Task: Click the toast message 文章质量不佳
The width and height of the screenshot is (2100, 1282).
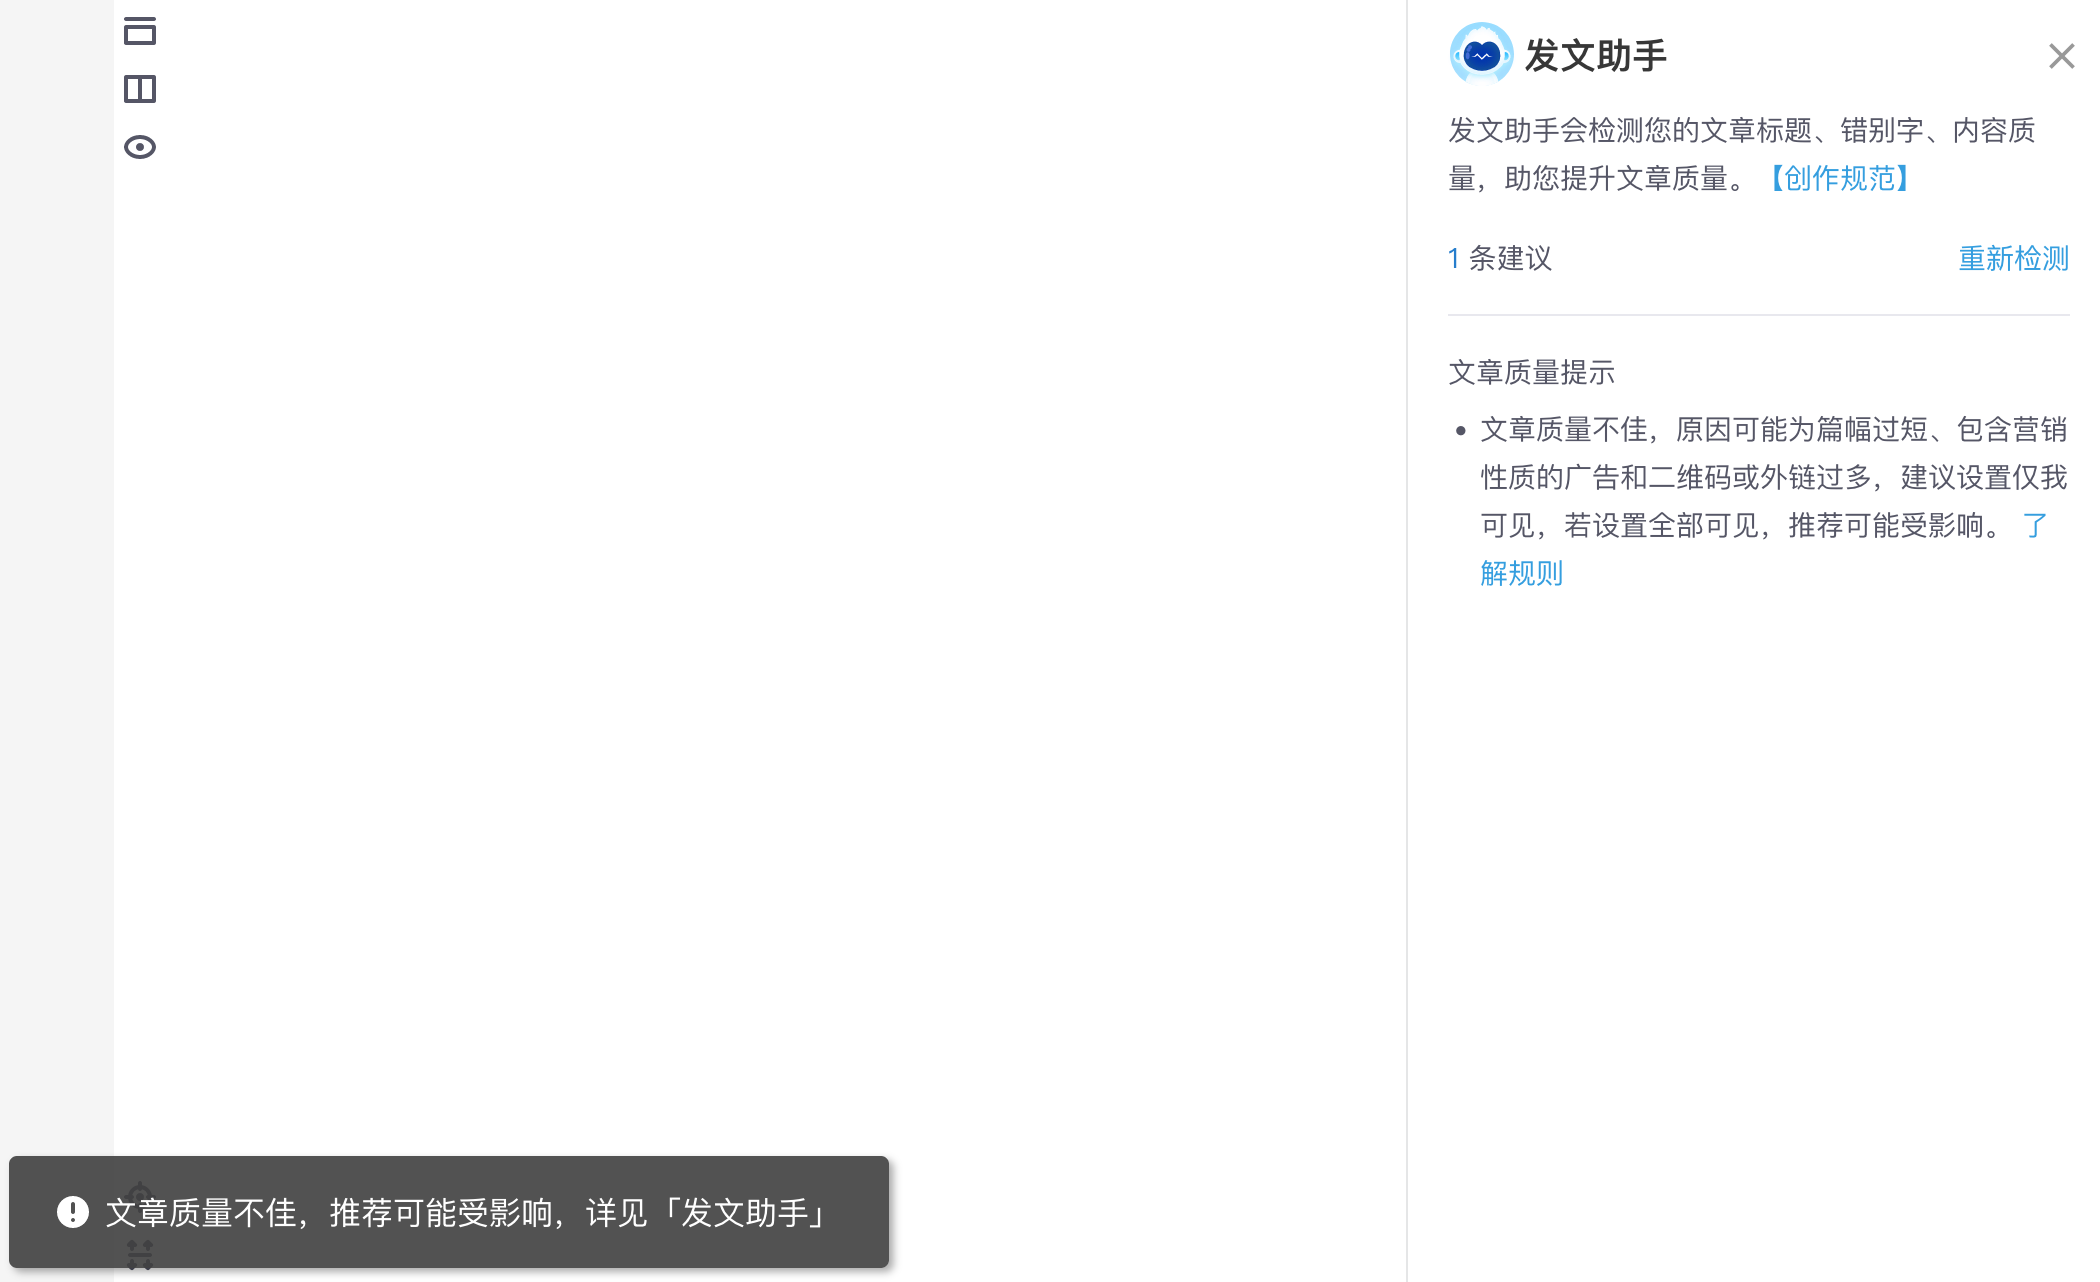Action: [468, 1212]
